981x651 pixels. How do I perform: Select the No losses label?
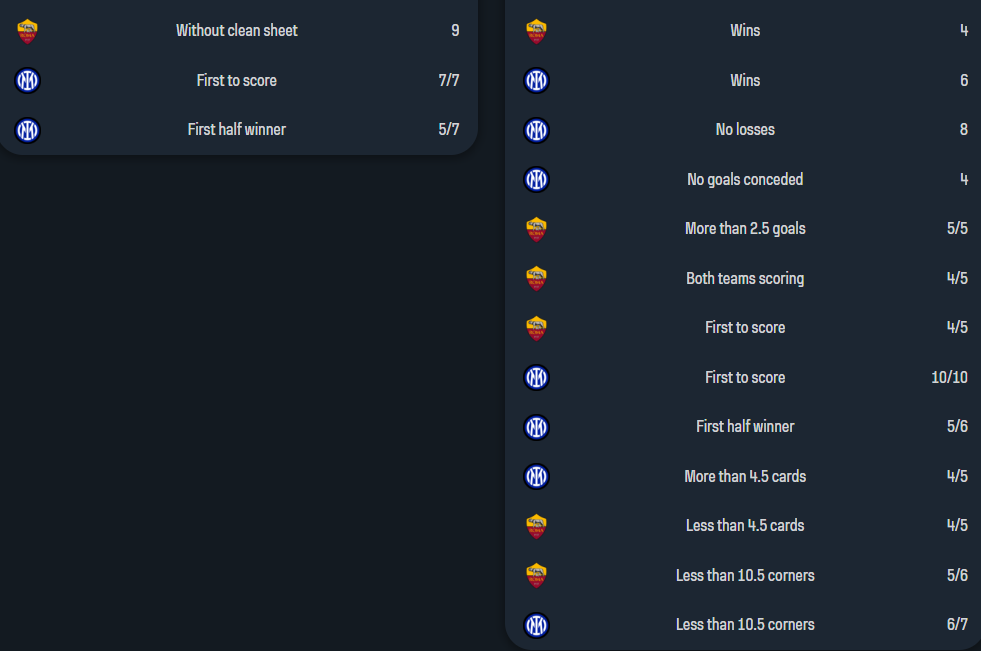pyautogui.click(x=745, y=130)
